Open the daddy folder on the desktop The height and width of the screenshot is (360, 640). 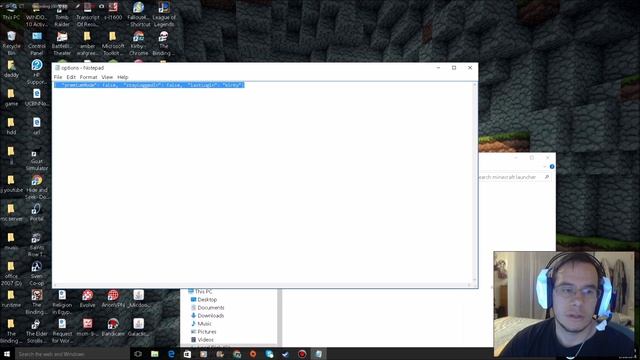(11, 69)
